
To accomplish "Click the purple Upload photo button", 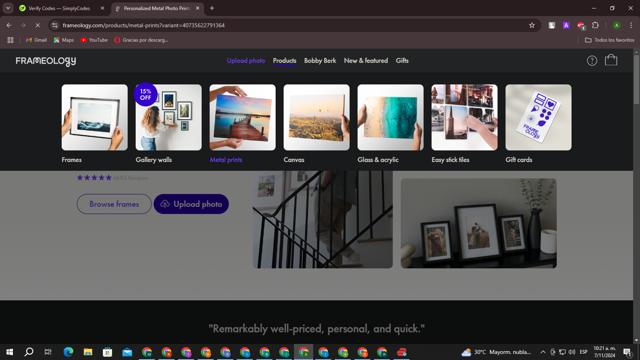I will (191, 204).
